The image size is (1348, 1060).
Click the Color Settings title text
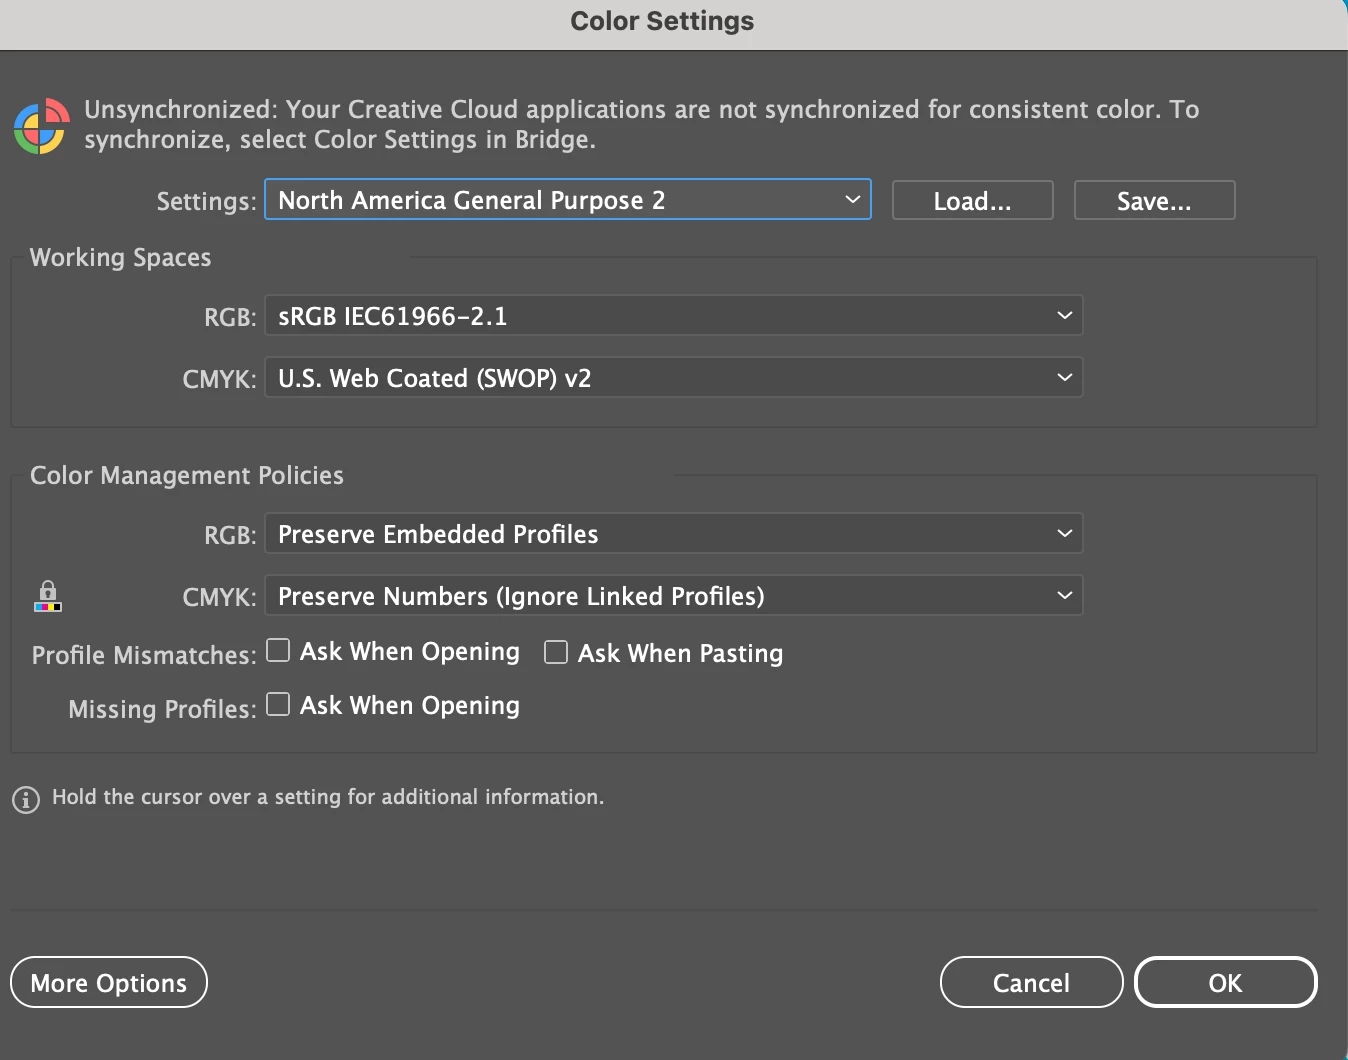coord(662,21)
